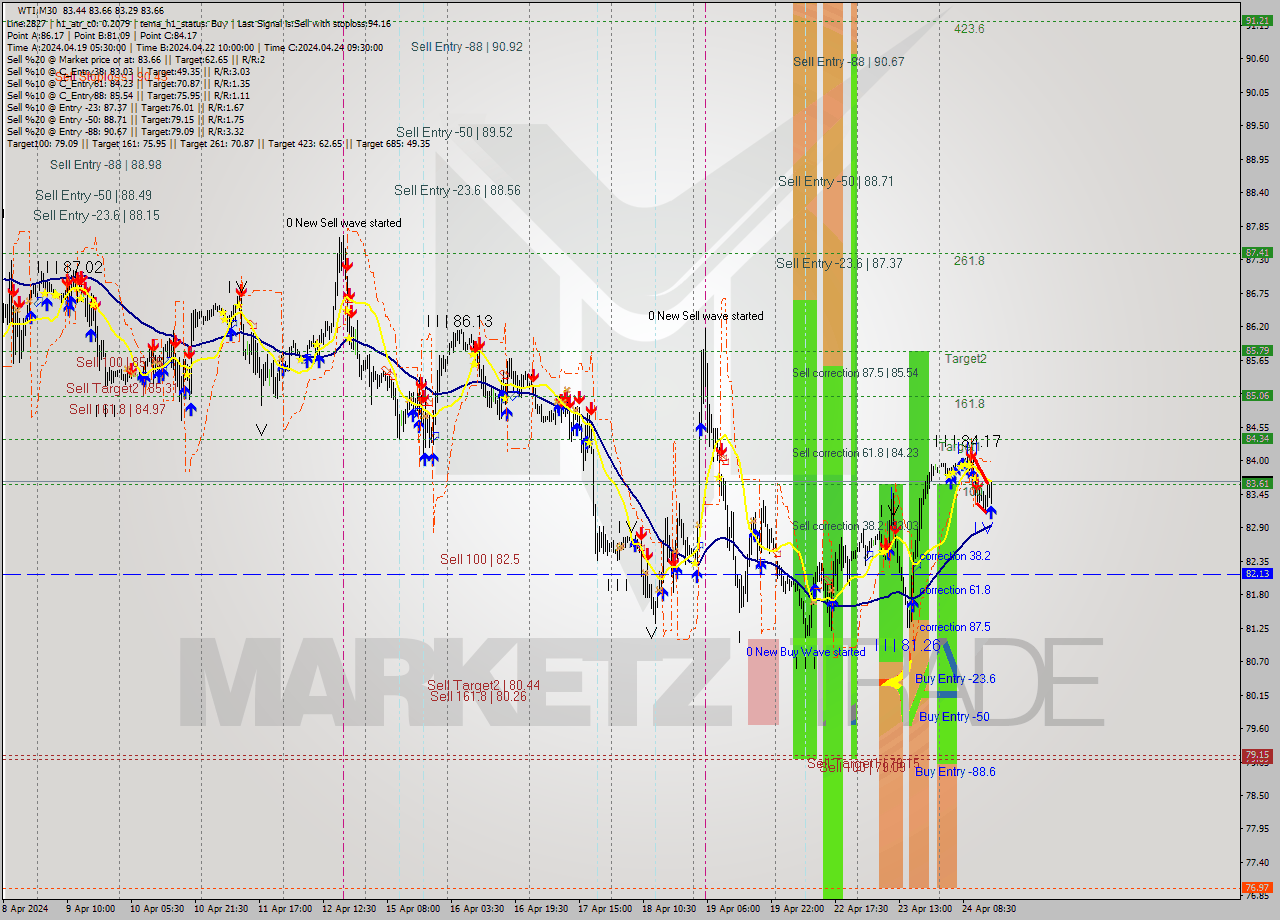Click the 'I I I 84.17' swing label
The height and width of the screenshot is (920, 1280).
point(968,441)
